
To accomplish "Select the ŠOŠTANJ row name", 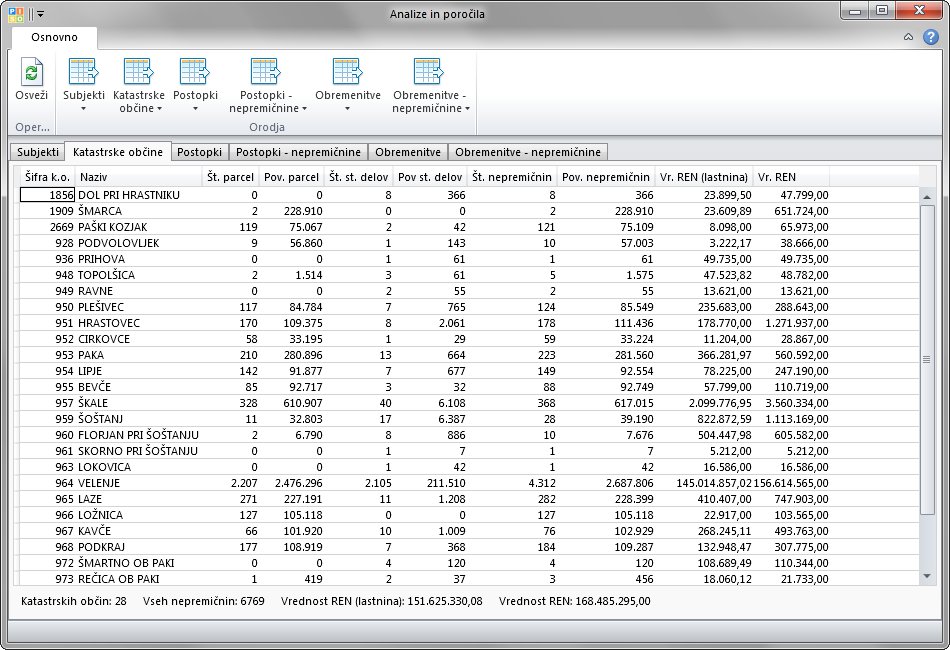I will [101, 419].
